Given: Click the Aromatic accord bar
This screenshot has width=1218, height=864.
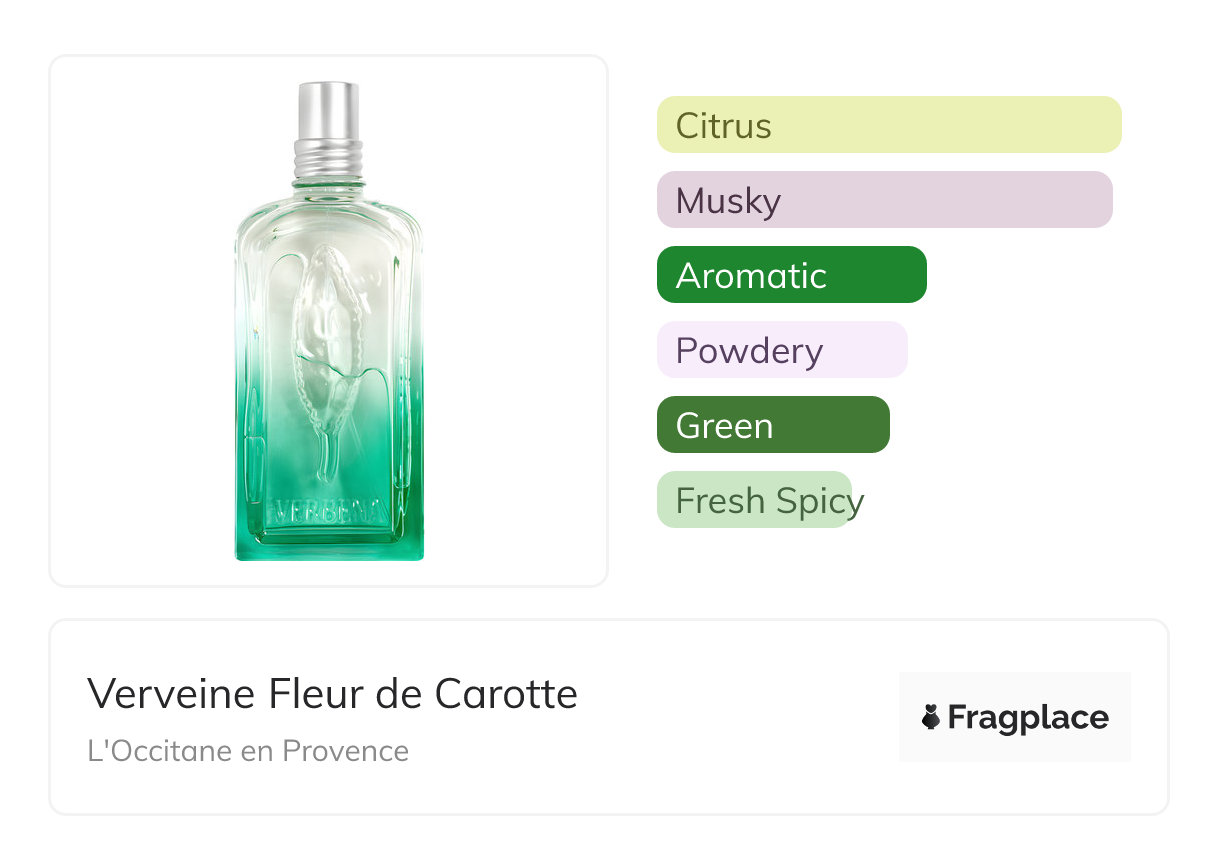Looking at the screenshot, I should (791, 275).
